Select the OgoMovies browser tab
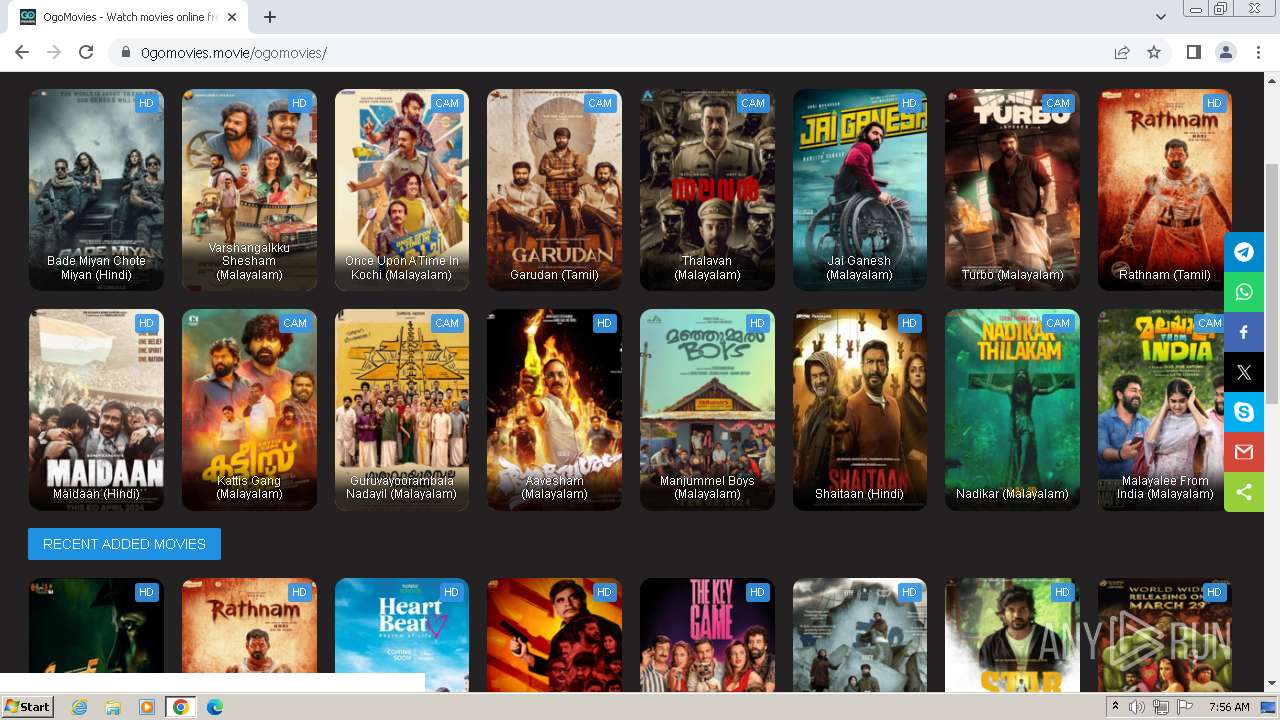The image size is (1280, 720). coord(130,17)
